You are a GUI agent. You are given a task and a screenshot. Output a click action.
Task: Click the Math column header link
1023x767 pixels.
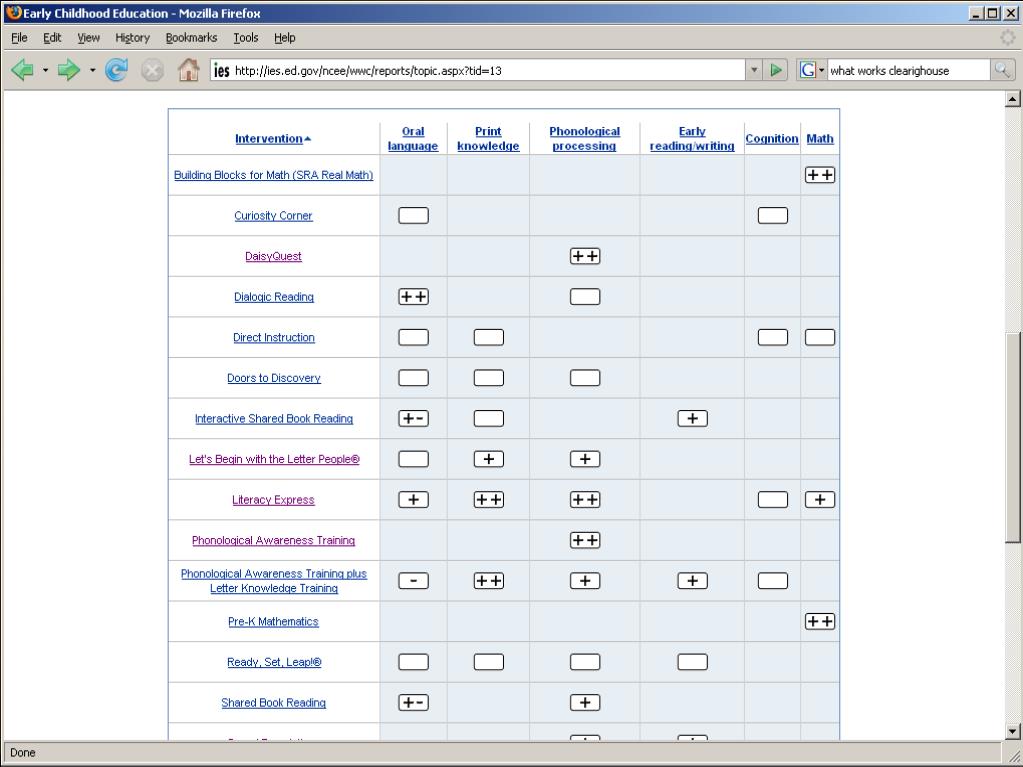tap(819, 138)
